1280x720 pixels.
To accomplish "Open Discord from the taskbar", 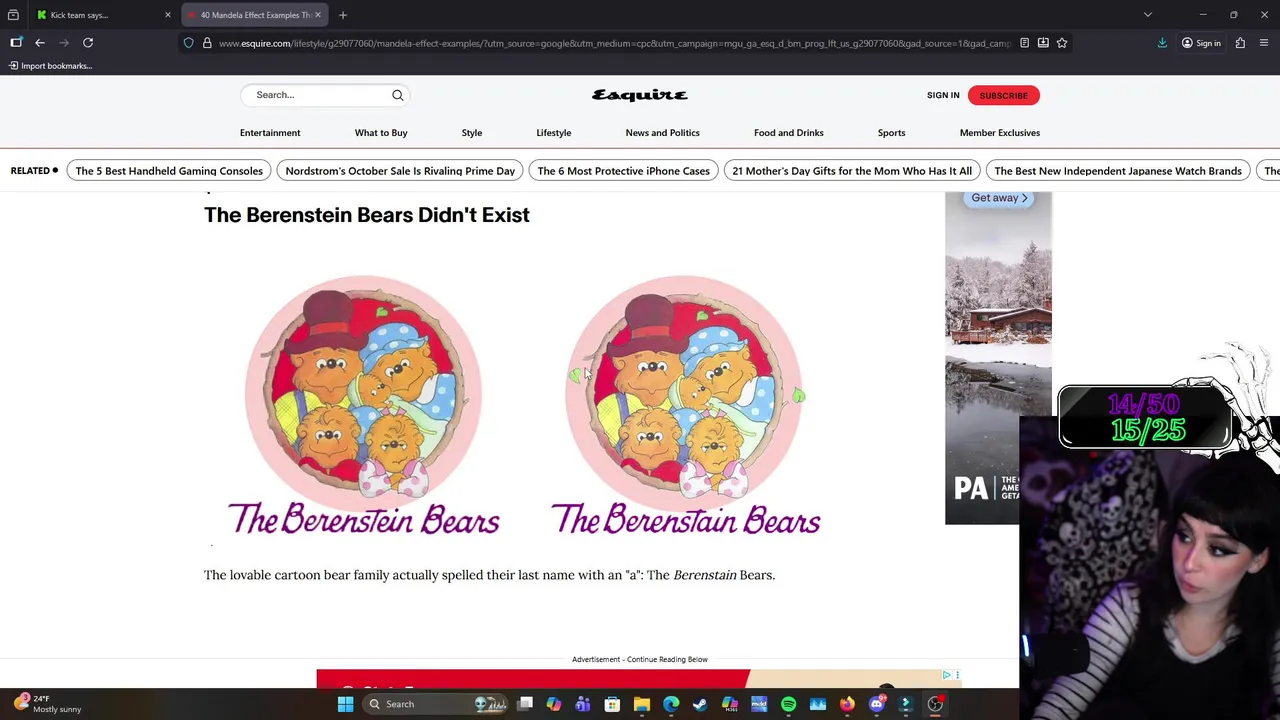I will [877, 704].
